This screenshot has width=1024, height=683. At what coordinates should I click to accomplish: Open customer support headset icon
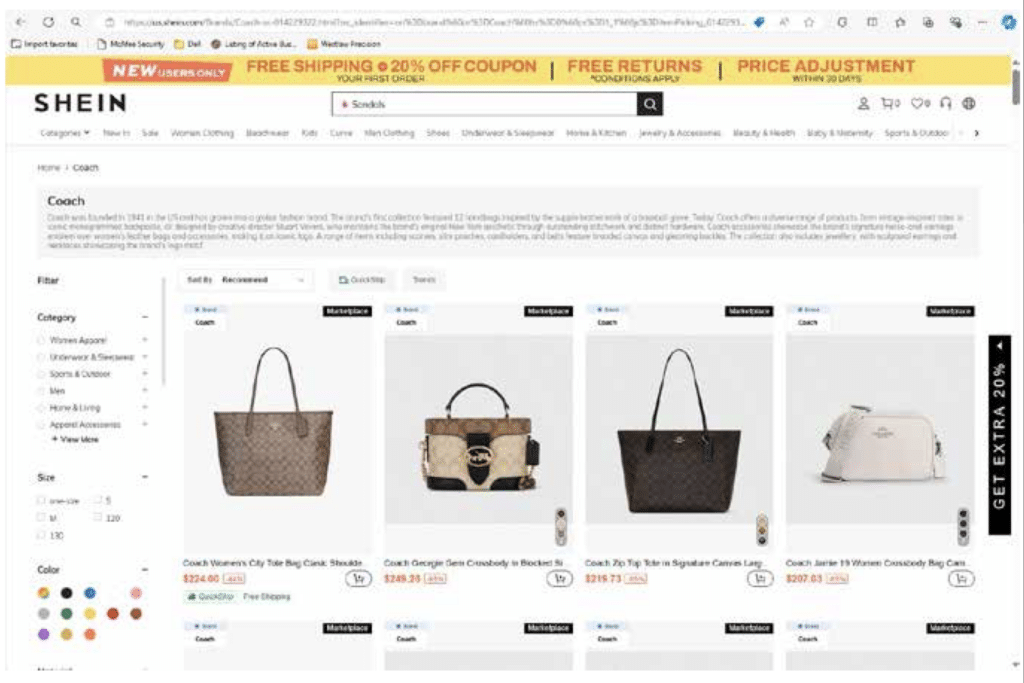tap(945, 103)
